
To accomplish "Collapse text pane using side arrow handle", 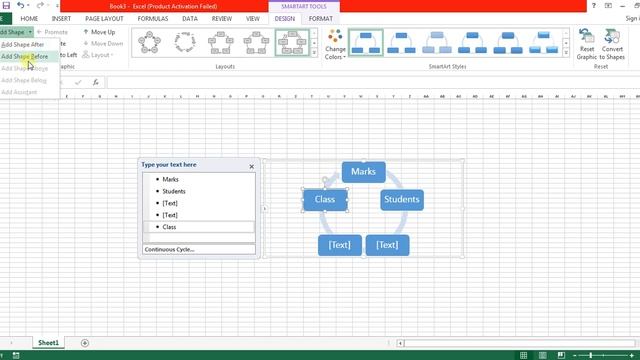I will [x=264, y=209].
